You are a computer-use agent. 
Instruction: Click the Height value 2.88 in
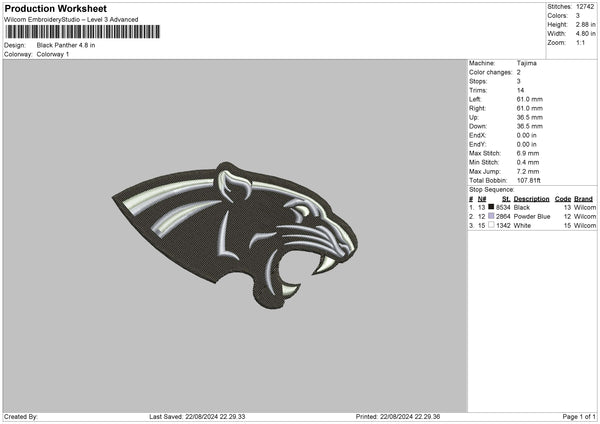[x=585, y=24]
